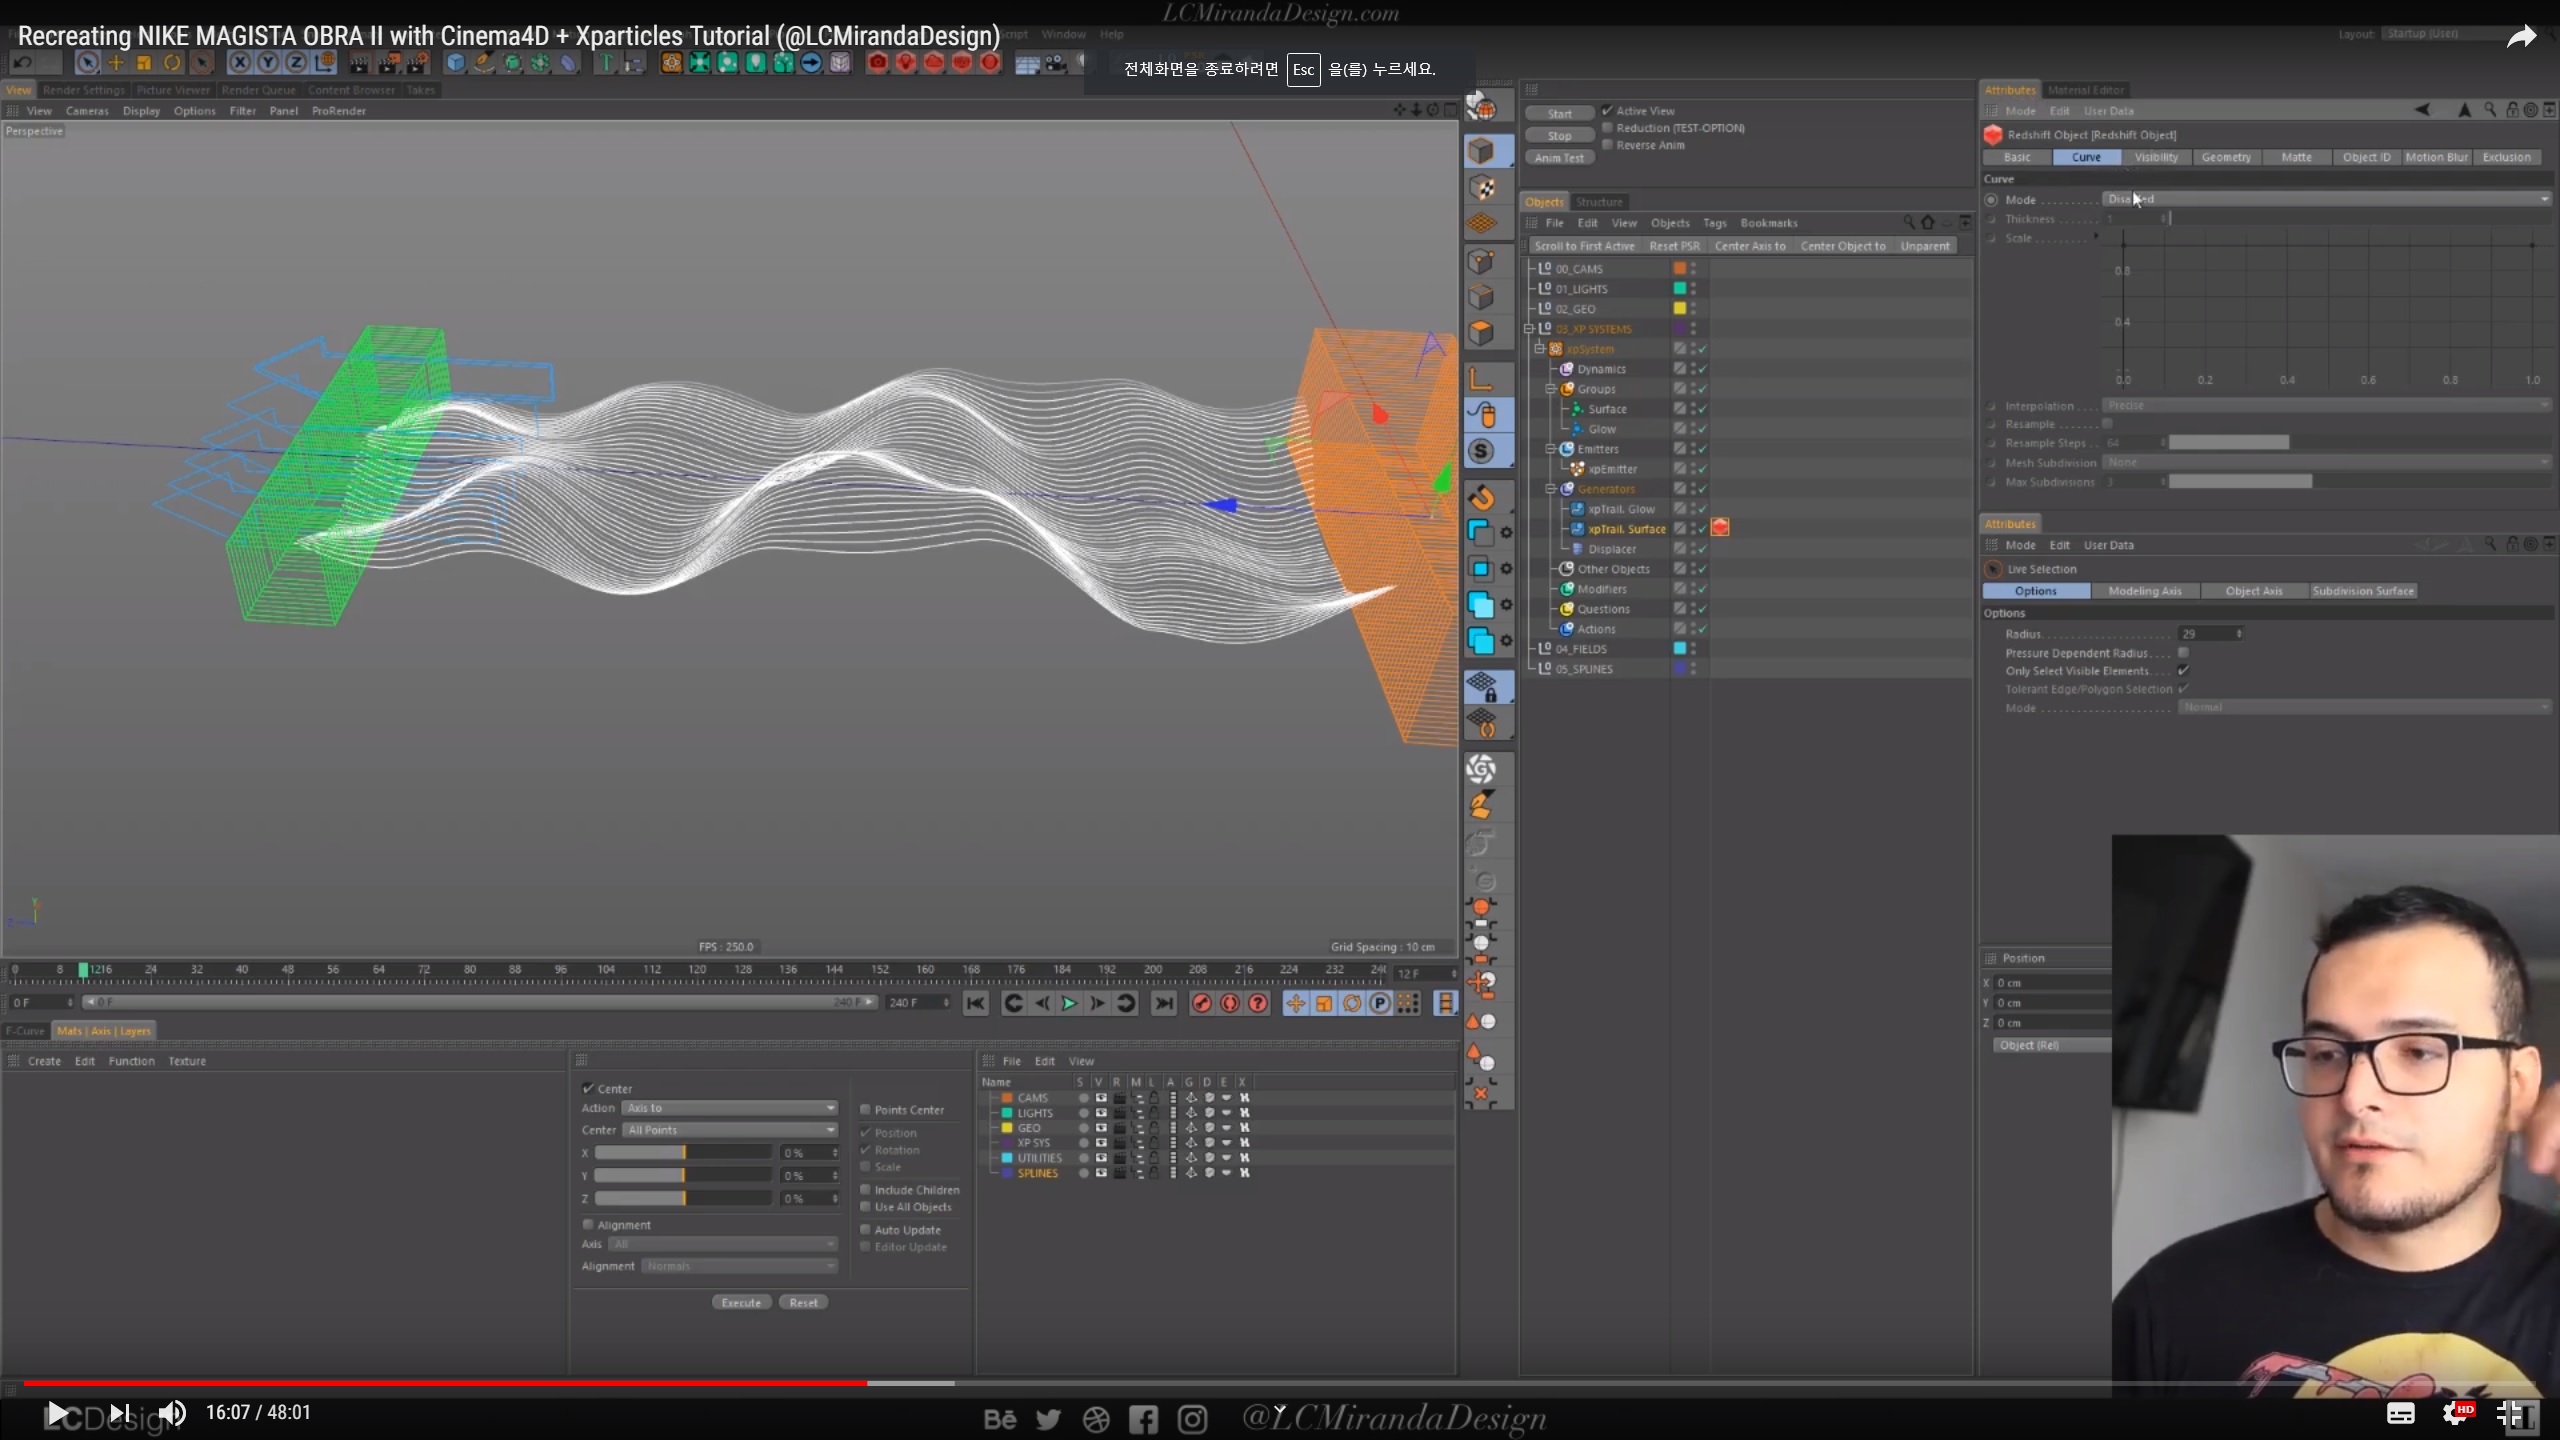Click the Reset PSR button
This screenshot has height=1440, width=2560.
tap(1674, 246)
